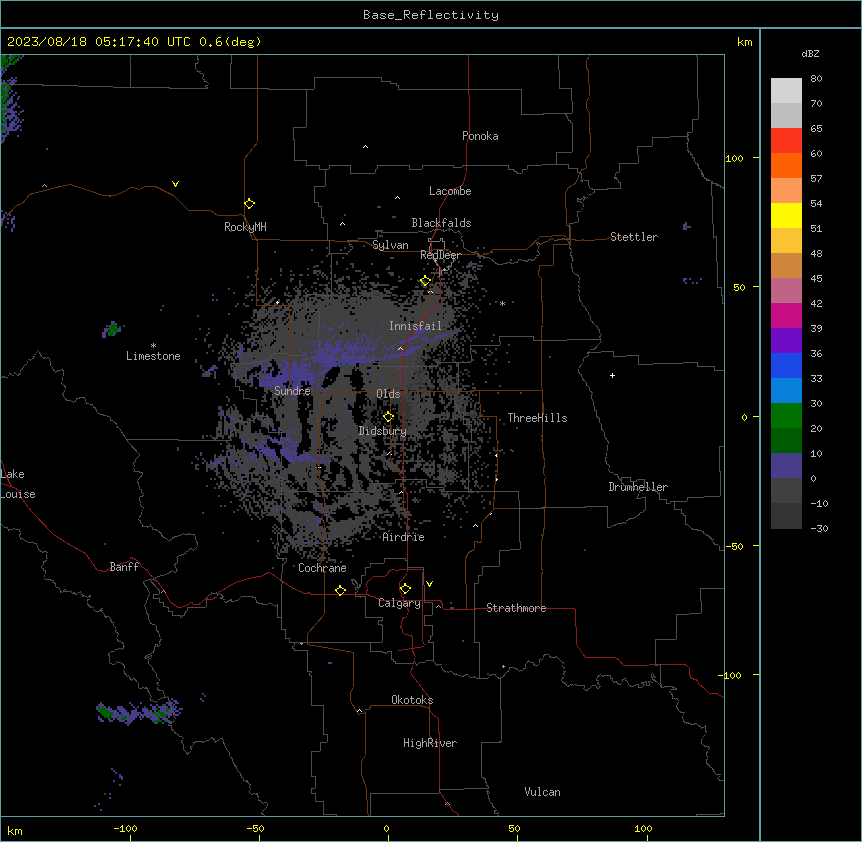Click the 100 tick on right axis
Screen dimensions: 862x842
coord(734,158)
